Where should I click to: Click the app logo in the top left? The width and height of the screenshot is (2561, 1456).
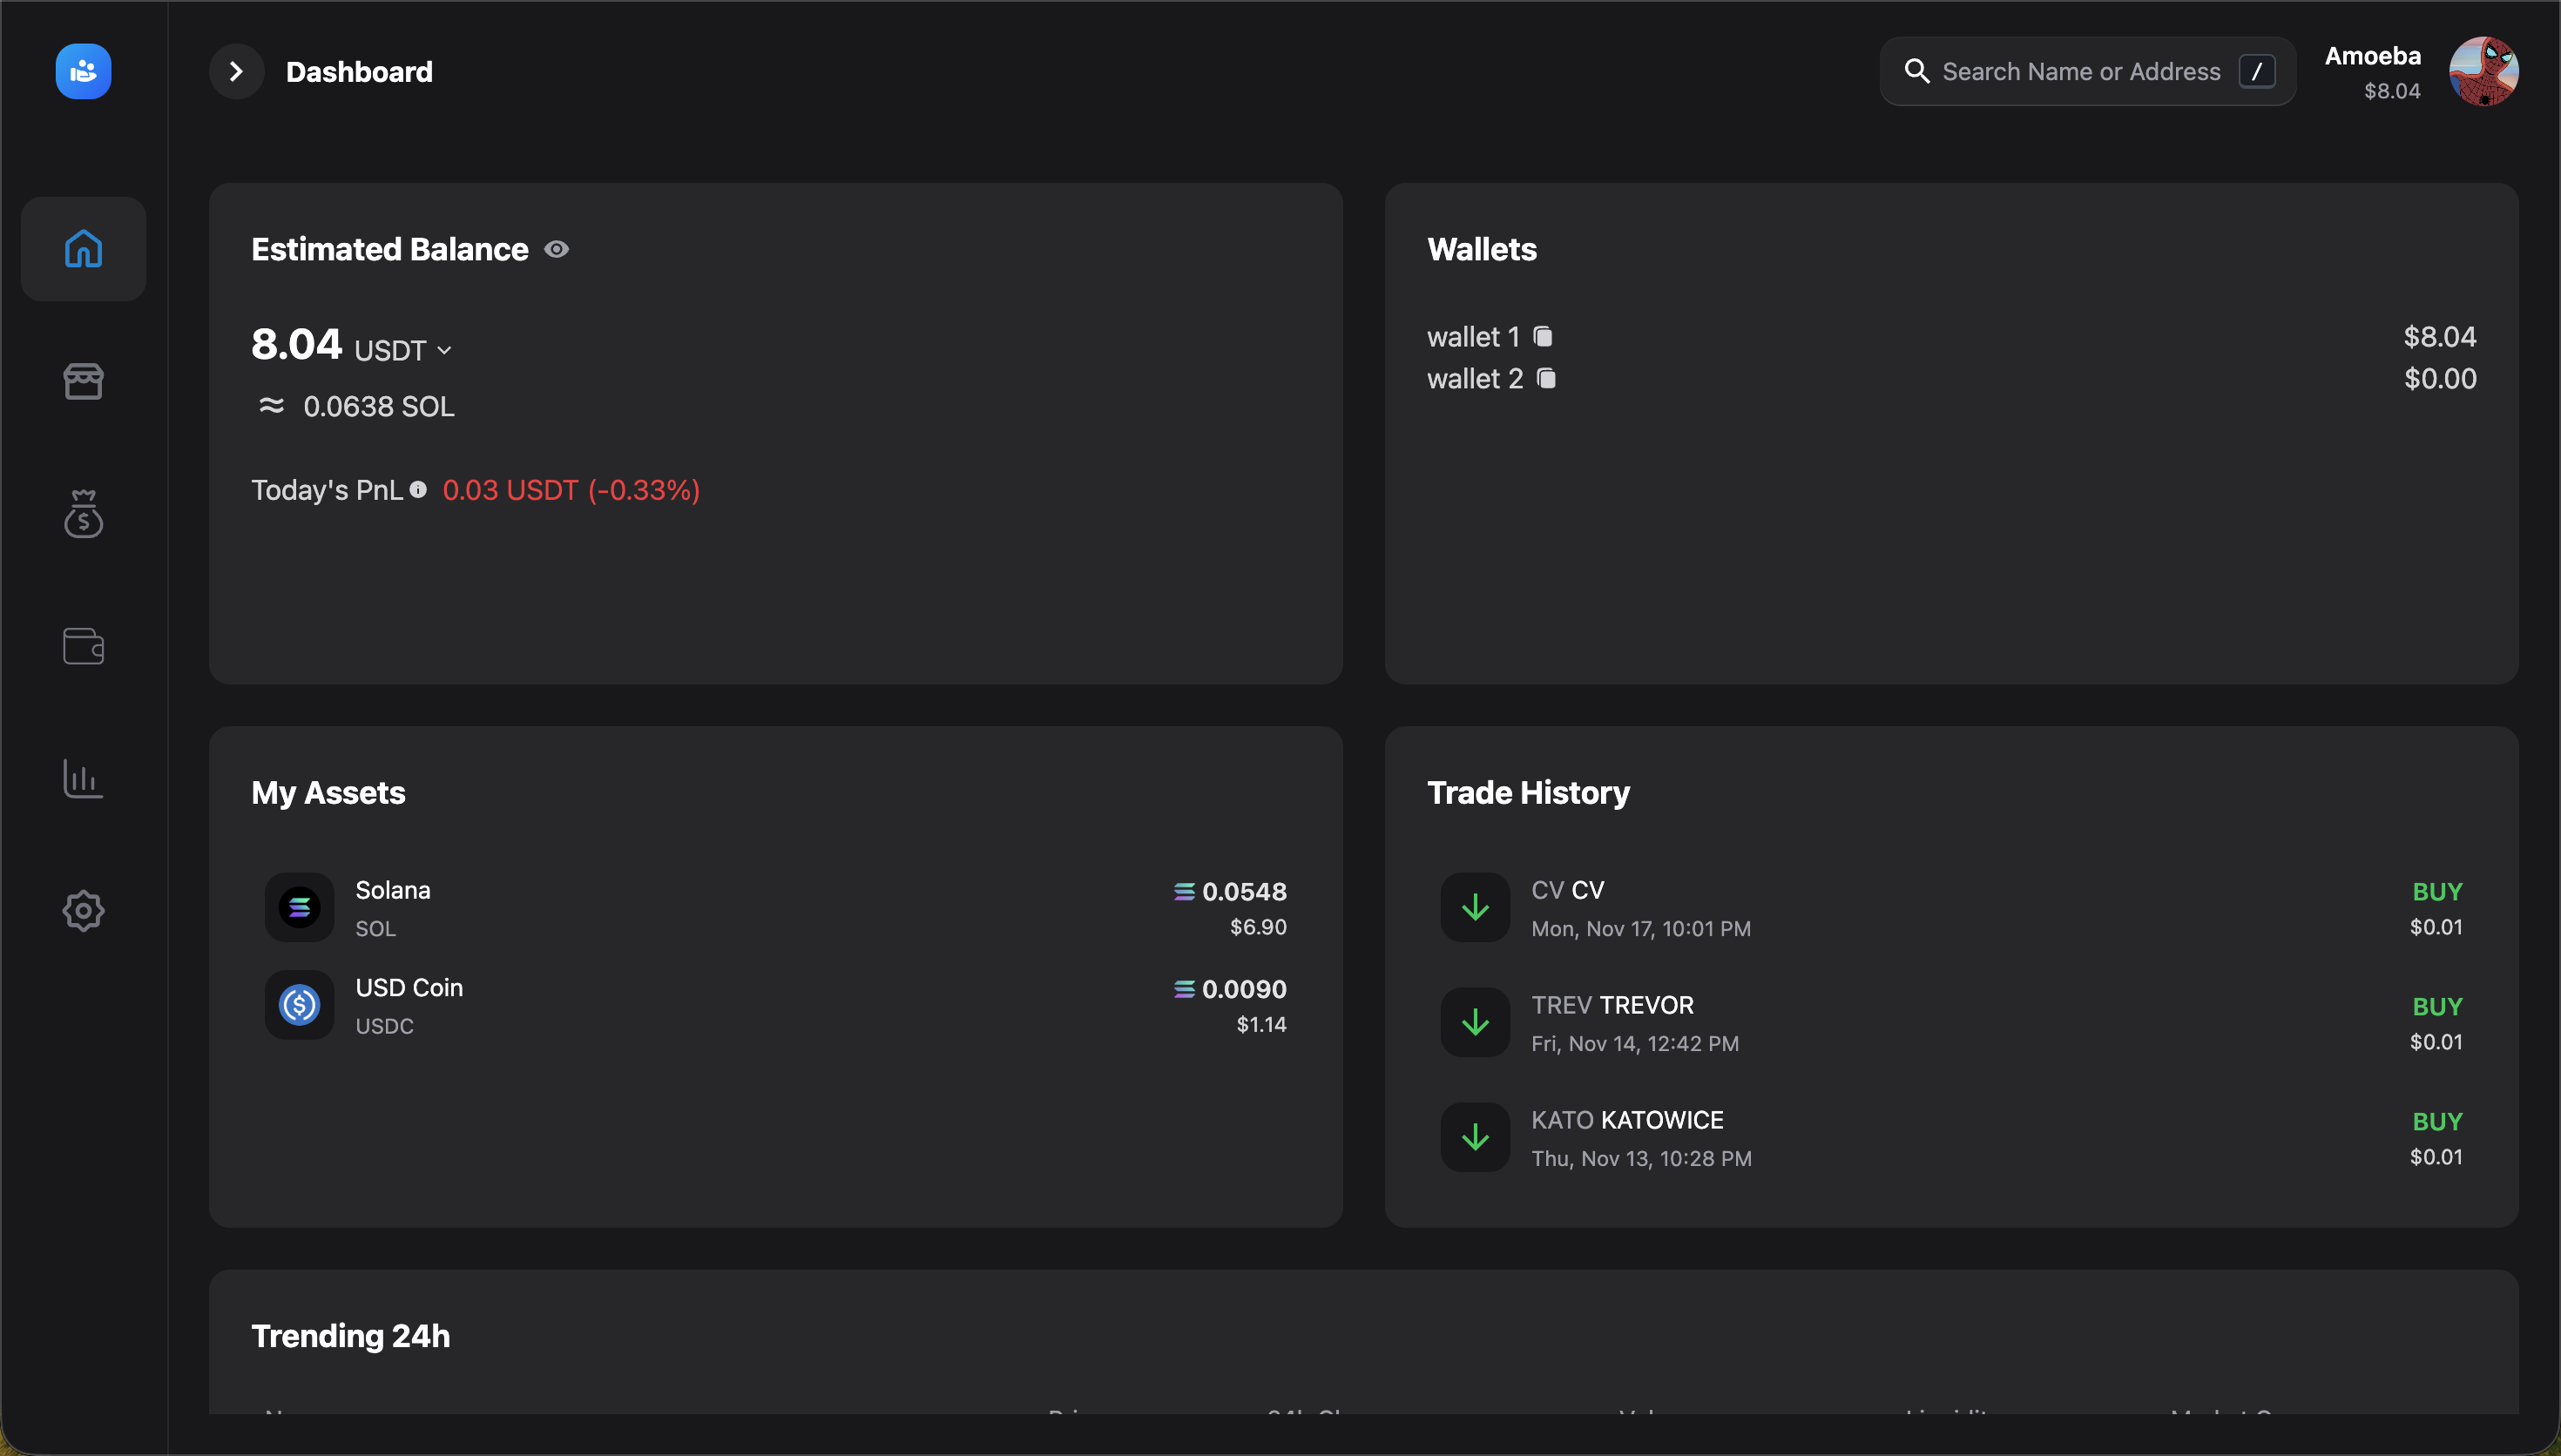point(82,71)
